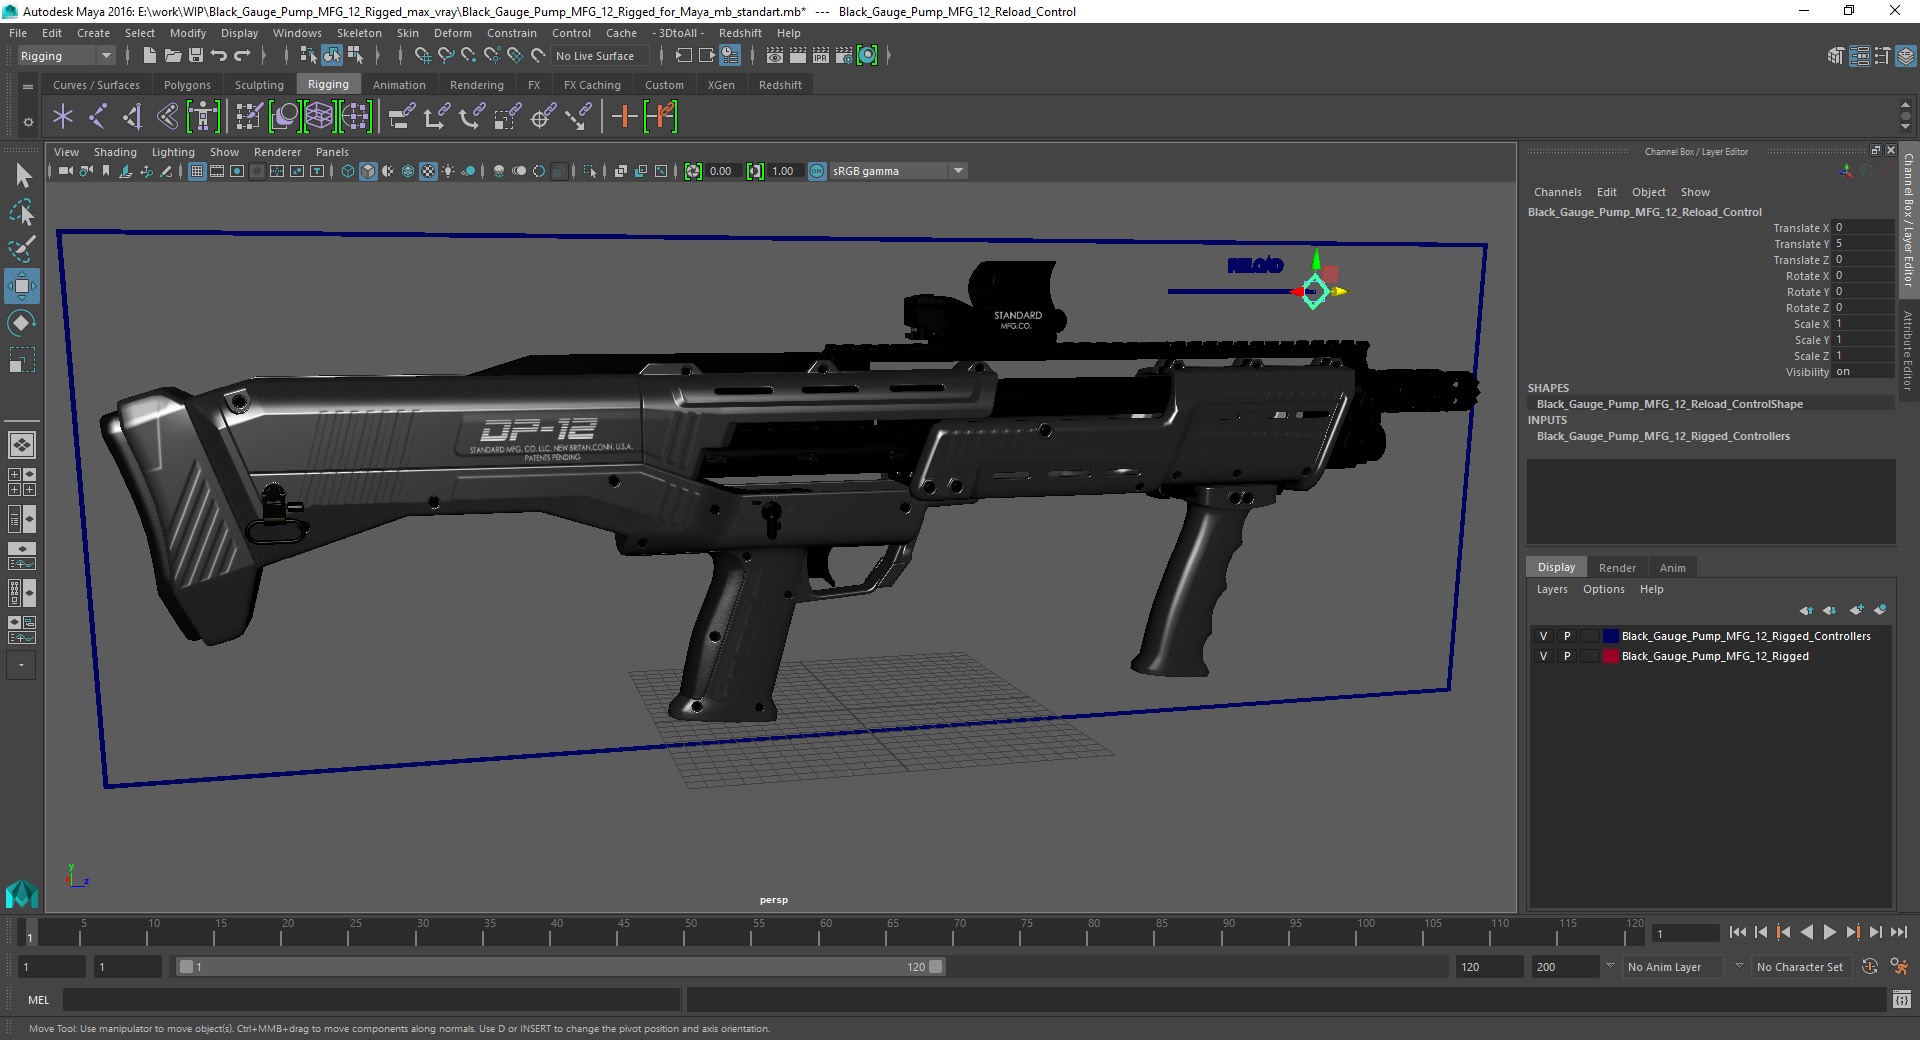Click the Save Scene disk icon

(x=196, y=56)
